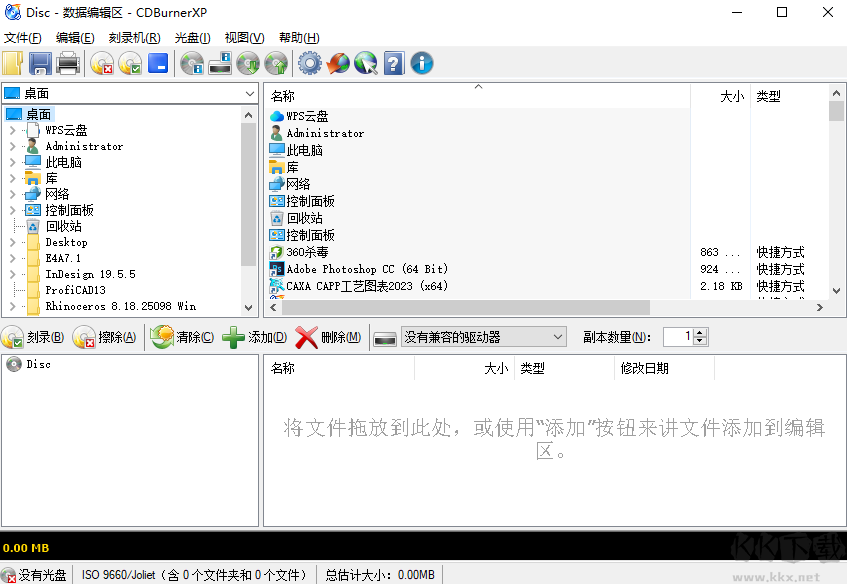The image size is (847, 584).
Task: Click the 清除(C) clear button
Action: pos(183,337)
